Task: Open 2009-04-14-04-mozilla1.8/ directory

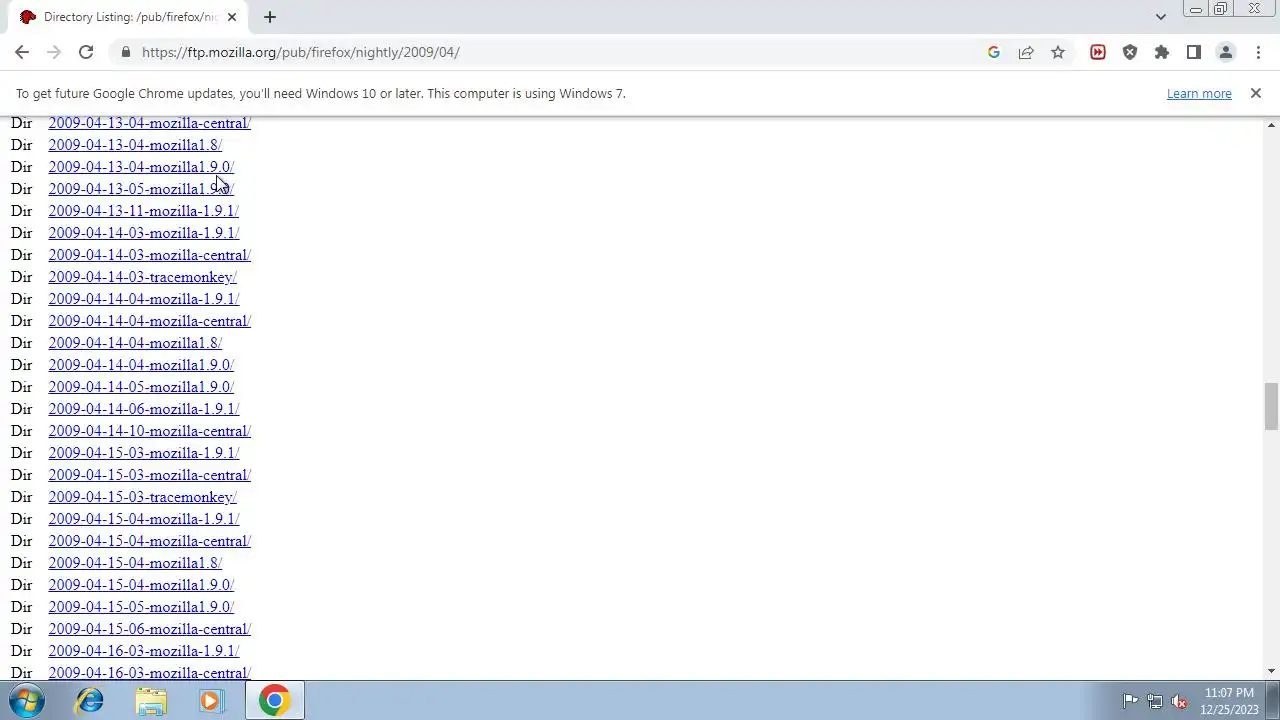Action: 135,343
